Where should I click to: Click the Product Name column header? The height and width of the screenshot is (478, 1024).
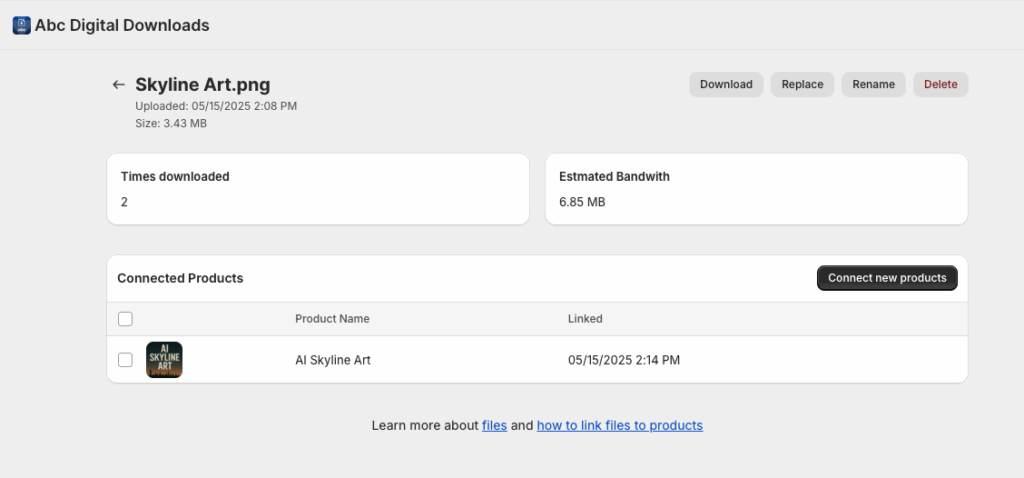tap(332, 319)
